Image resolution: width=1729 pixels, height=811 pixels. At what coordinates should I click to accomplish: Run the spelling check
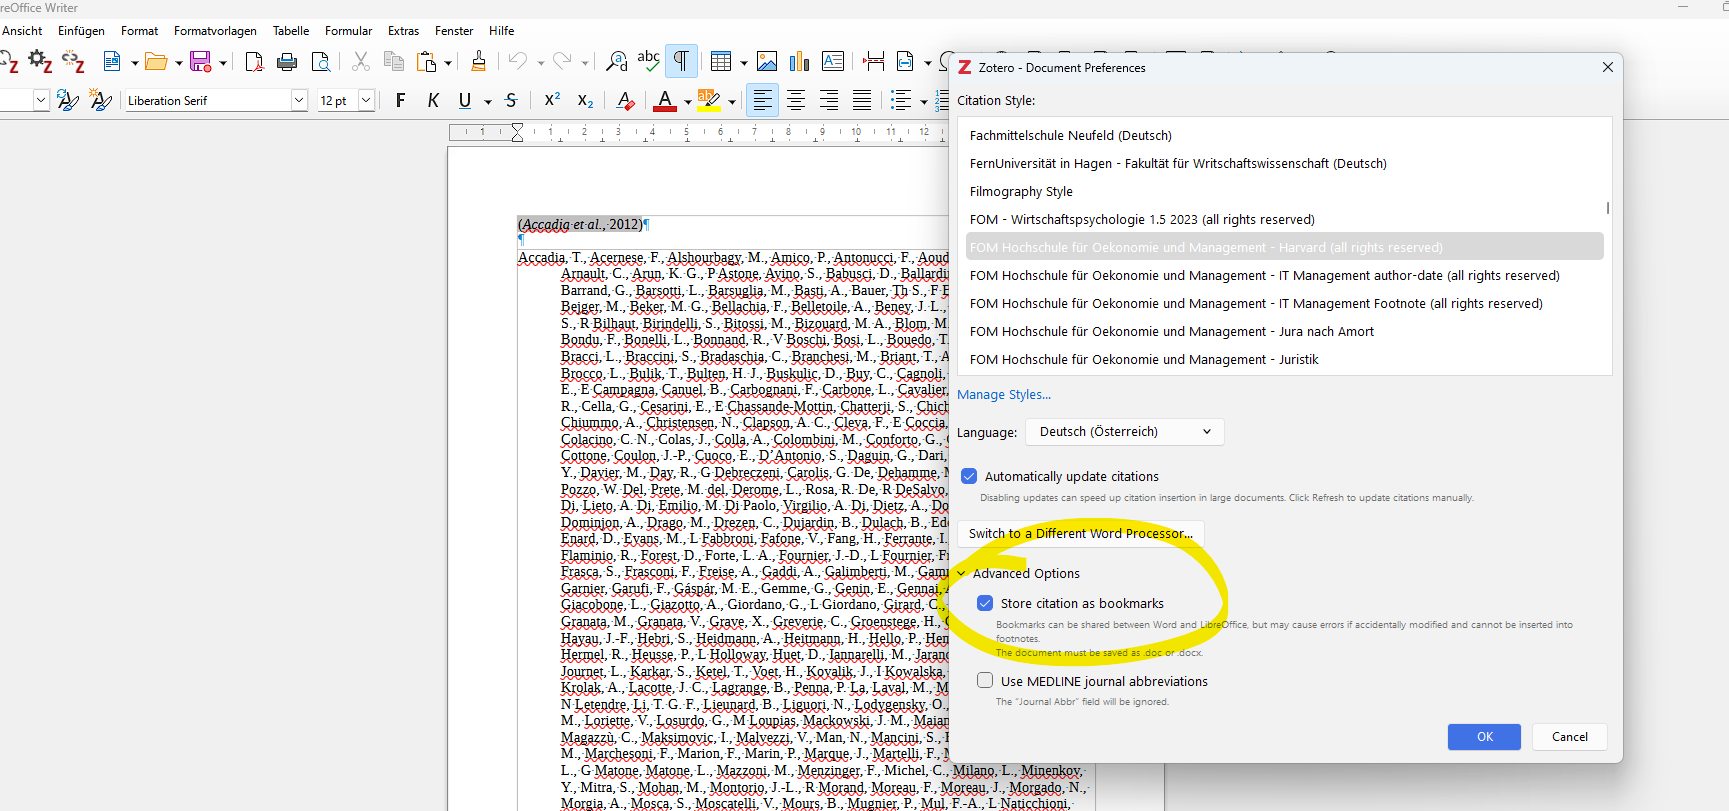[x=648, y=62]
